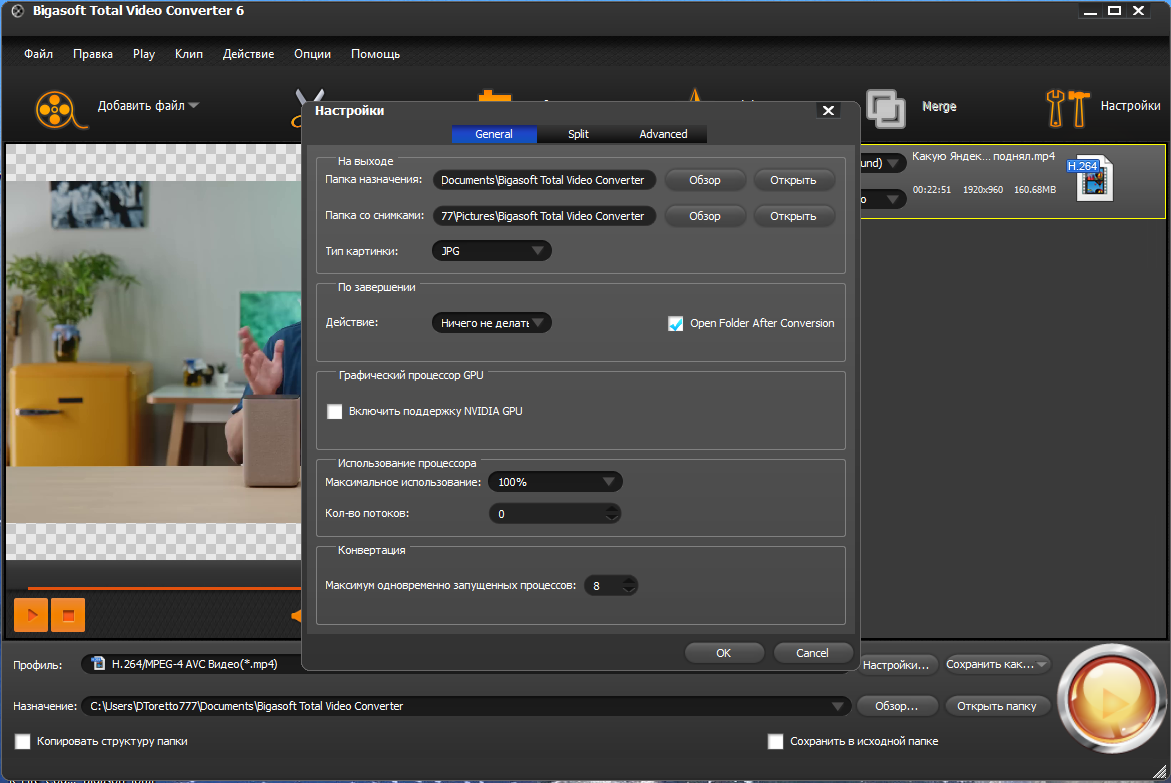The image size is (1171, 783).
Task: Switch to the Advanced tab
Action: tap(663, 134)
